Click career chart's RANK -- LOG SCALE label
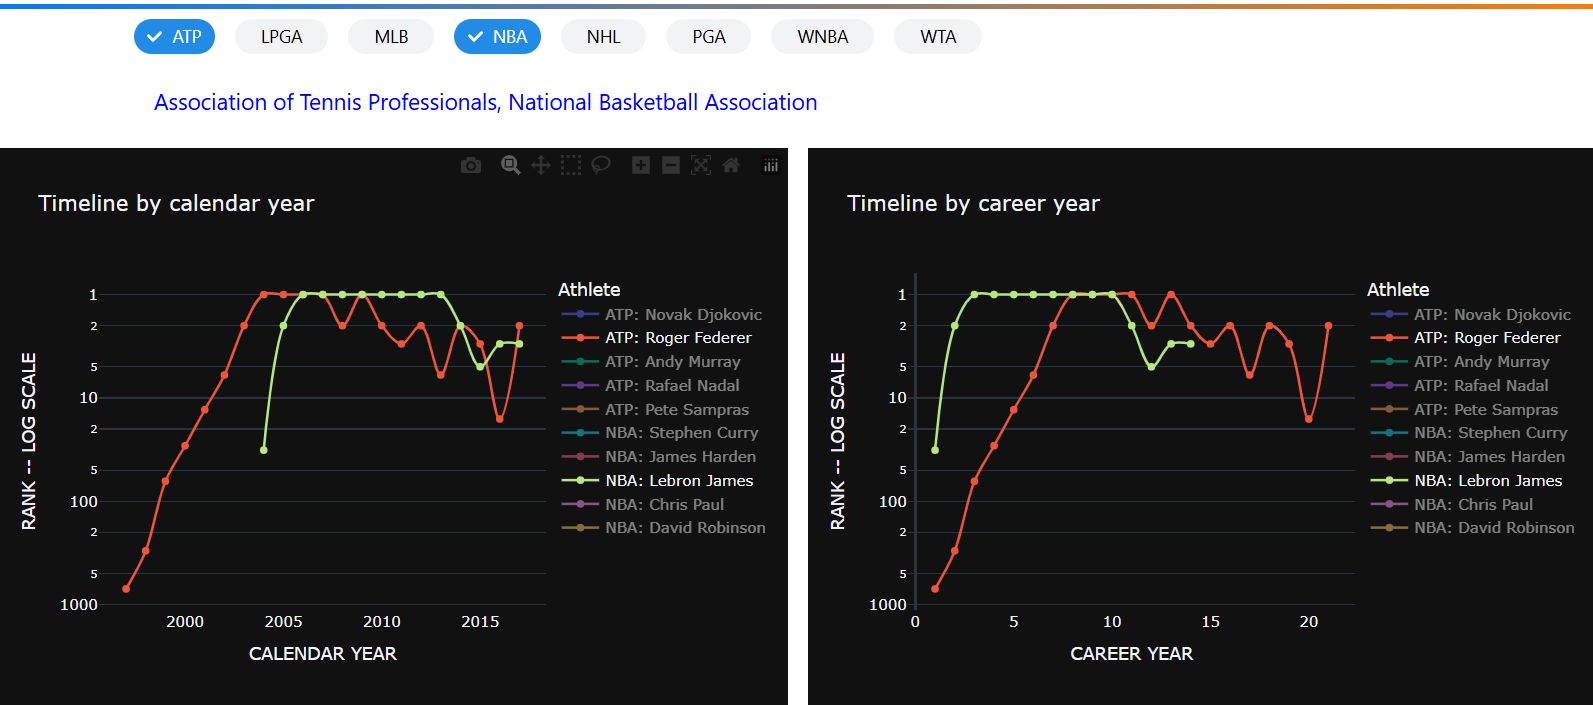 [838, 441]
